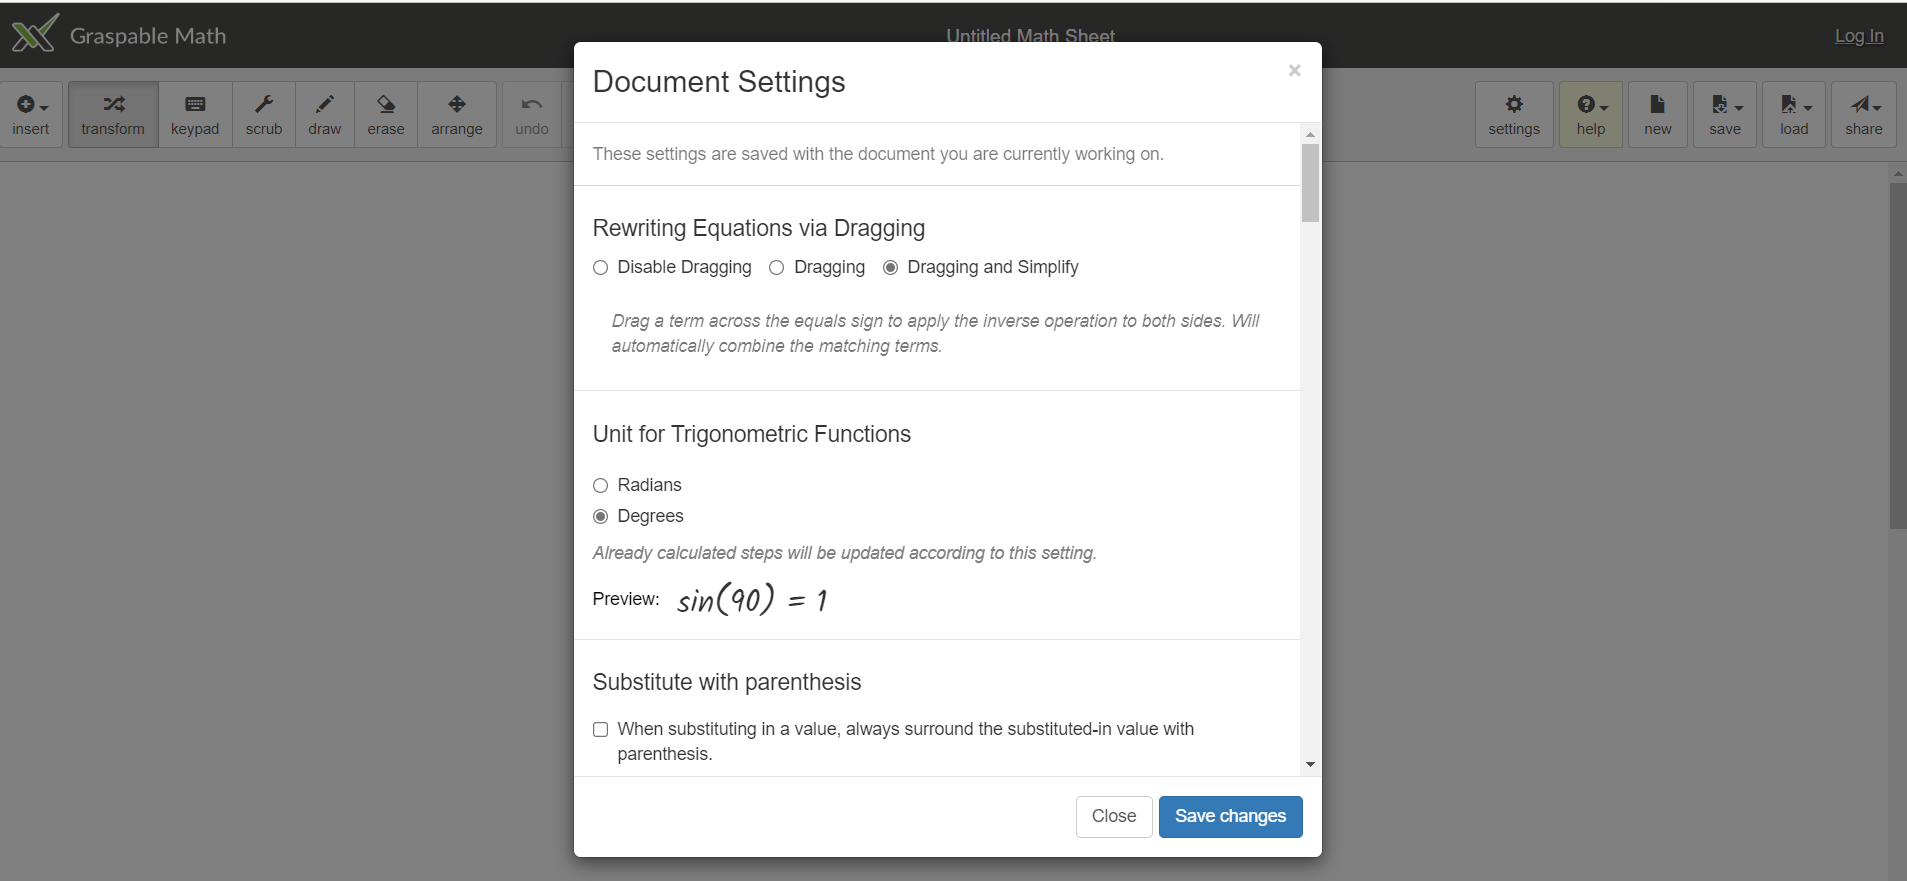The height and width of the screenshot is (881, 1907).
Task: Select the Dragging radio option
Action: (777, 268)
